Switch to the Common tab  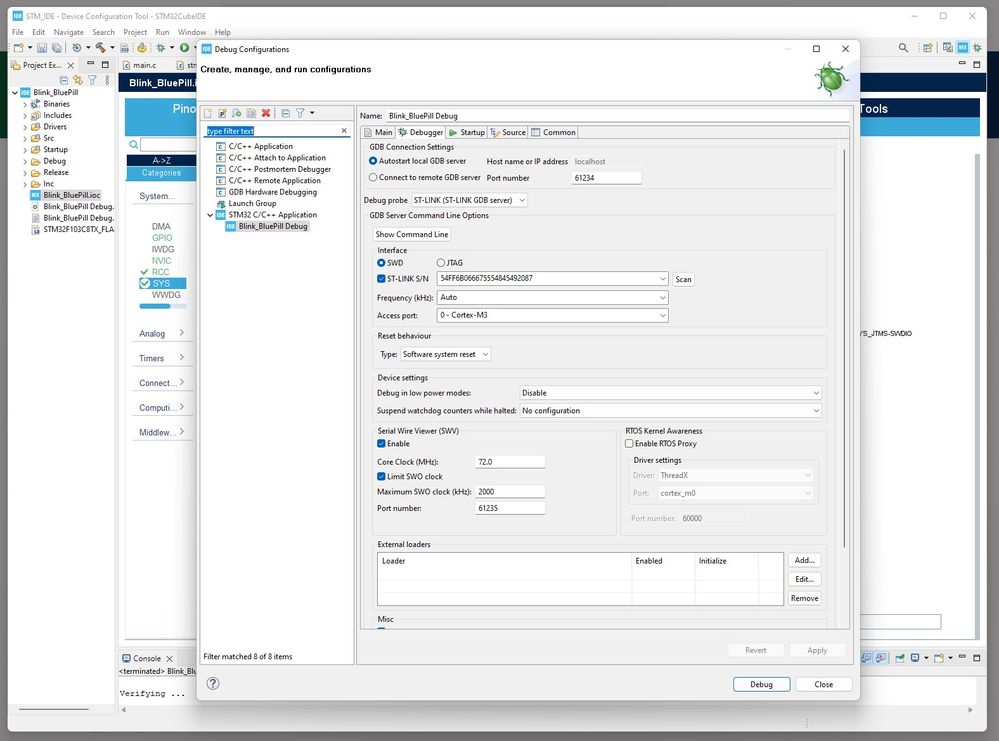click(x=553, y=133)
